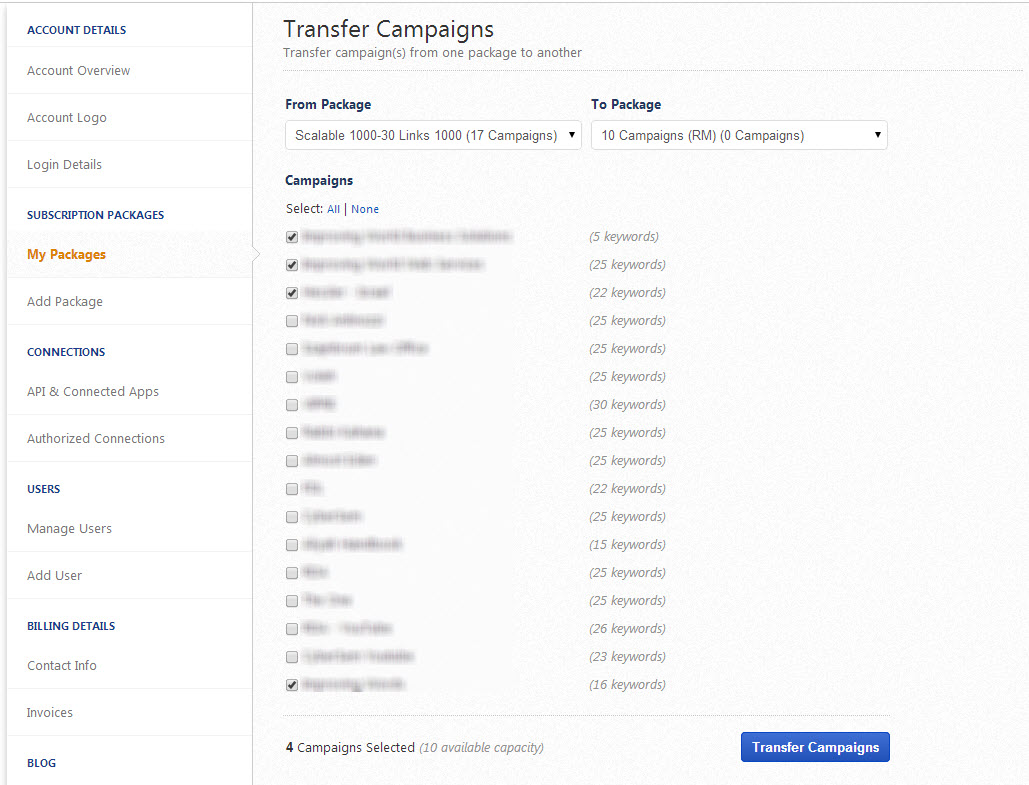Open API & Connected Apps
This screenshot has width=1029, height=785.
(x=93, y=392)
